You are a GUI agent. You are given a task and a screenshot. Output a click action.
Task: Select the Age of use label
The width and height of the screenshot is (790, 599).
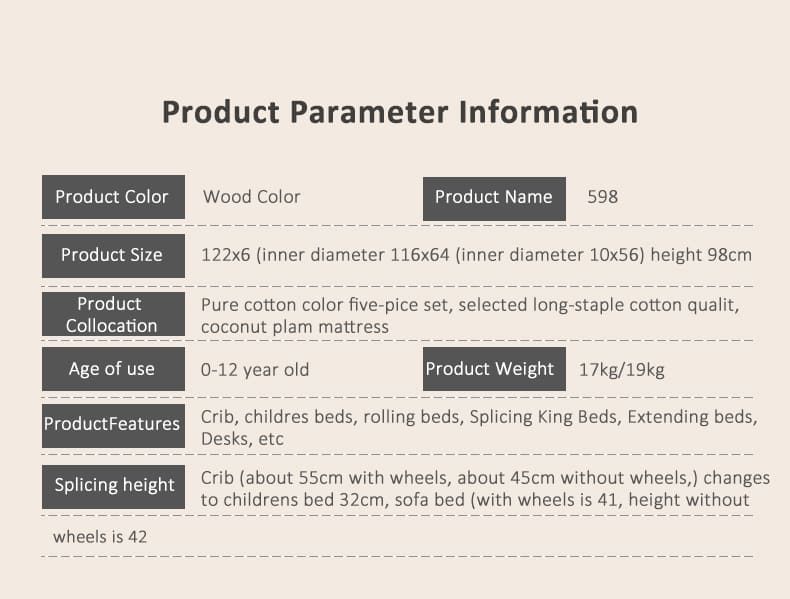click(113, 369)
